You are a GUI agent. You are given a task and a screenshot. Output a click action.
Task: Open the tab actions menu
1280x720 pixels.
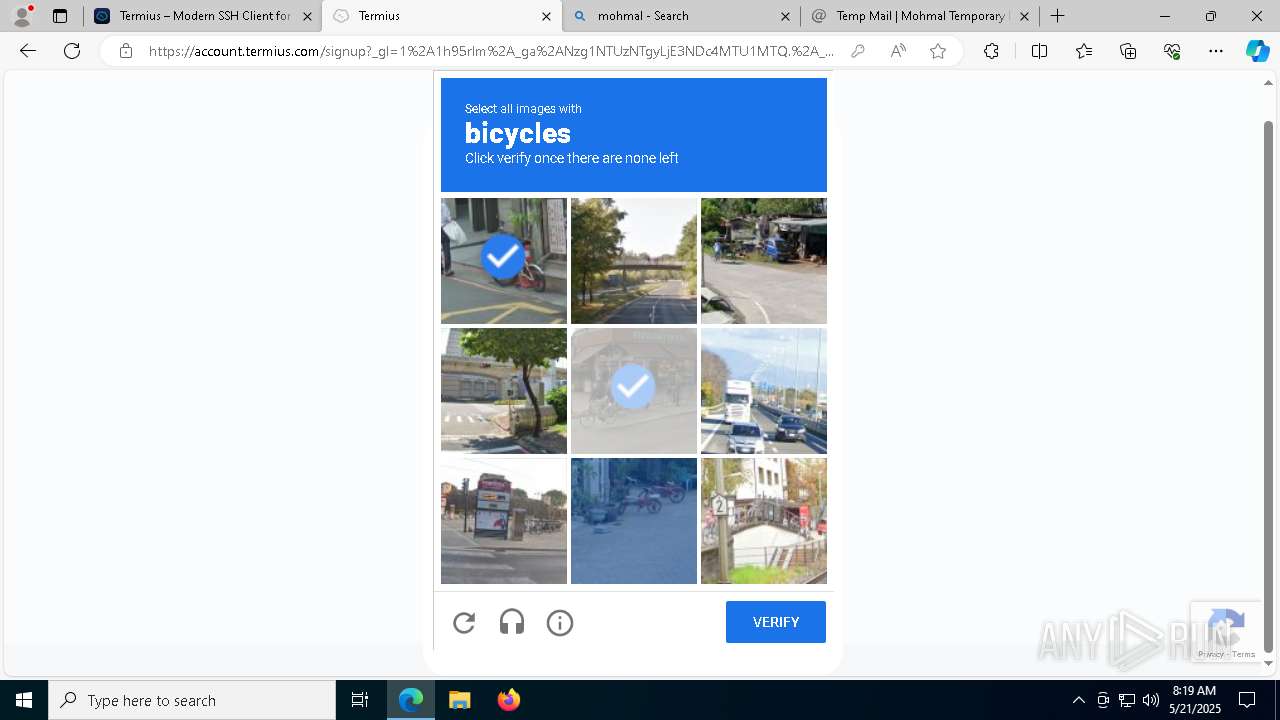pos(60,16)
